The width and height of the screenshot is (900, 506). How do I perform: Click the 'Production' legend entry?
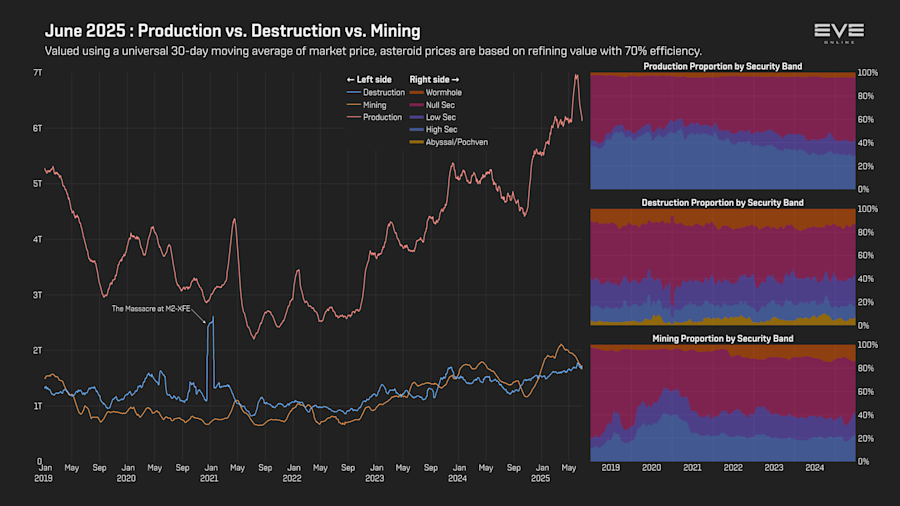click(374, 117)
